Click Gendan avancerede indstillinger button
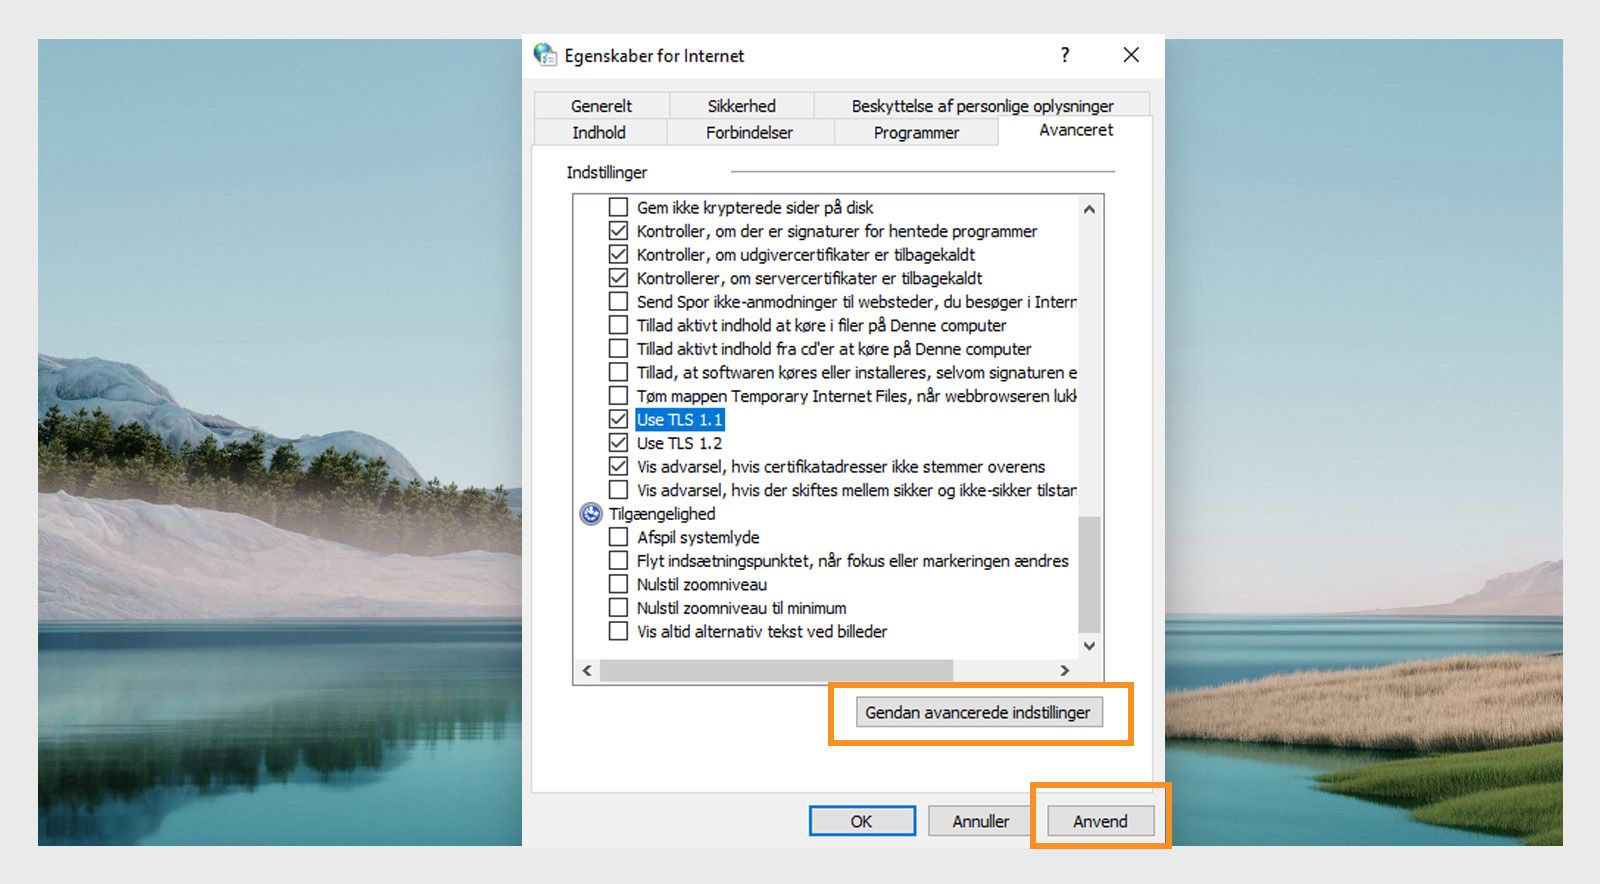The width and height of the screenshot is (1600, 884). [x=978, y=712]
